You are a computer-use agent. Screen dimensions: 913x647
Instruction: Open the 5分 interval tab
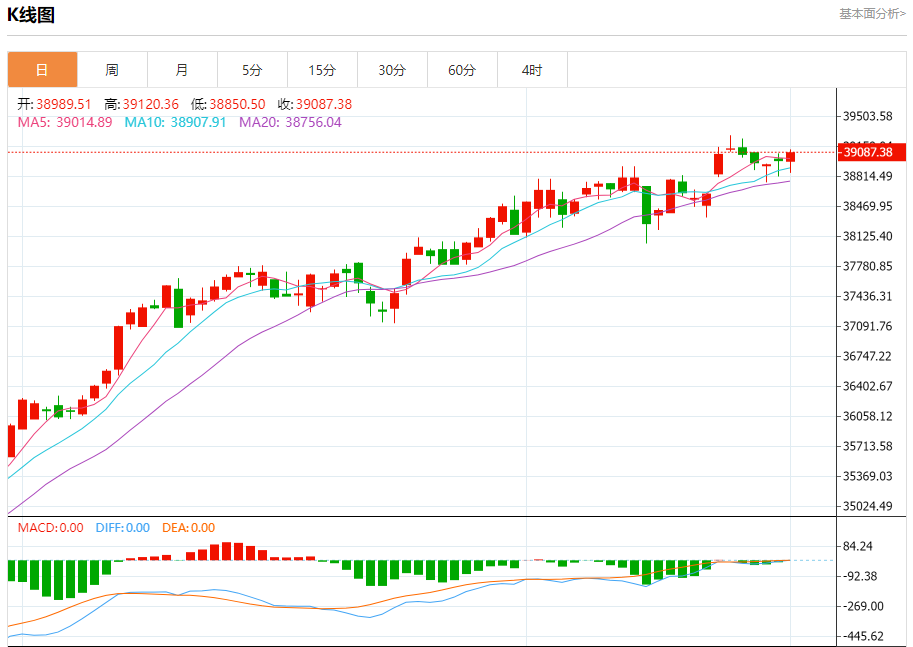click(x=252, y=70)
